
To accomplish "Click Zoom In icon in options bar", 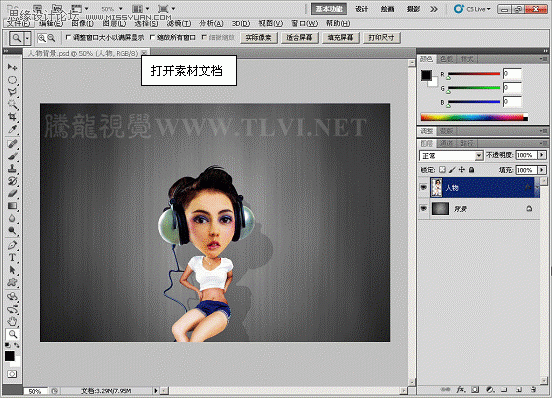I will pyautogui.click(x=42, y=38).
